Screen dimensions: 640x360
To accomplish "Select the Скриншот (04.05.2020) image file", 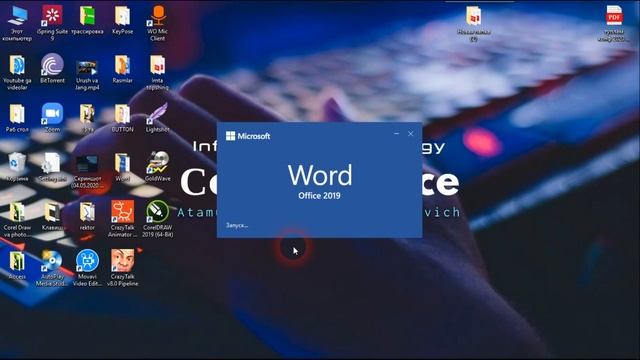I will 87,171.
